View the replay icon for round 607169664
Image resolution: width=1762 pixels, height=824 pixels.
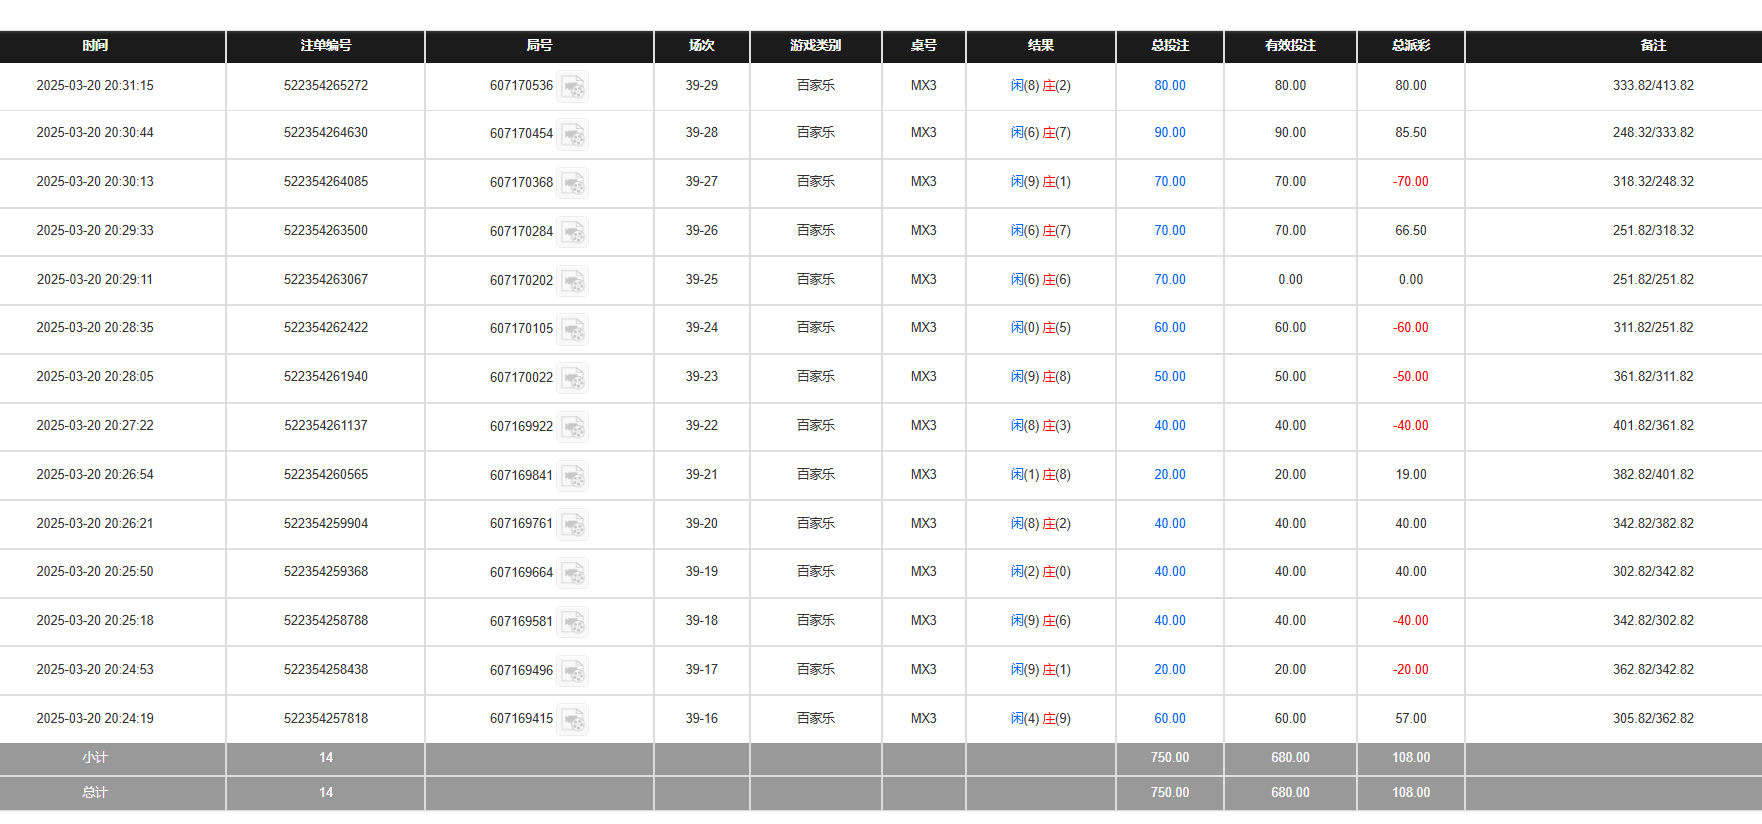click(573, 573)
